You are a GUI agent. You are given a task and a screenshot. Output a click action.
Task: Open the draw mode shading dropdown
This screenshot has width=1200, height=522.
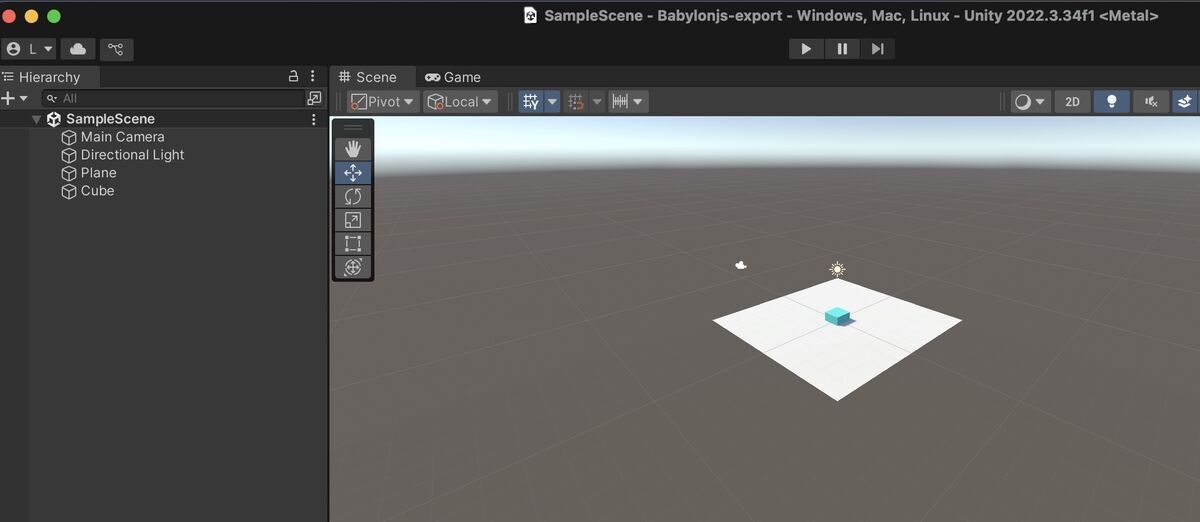(x=1030, y=101)
